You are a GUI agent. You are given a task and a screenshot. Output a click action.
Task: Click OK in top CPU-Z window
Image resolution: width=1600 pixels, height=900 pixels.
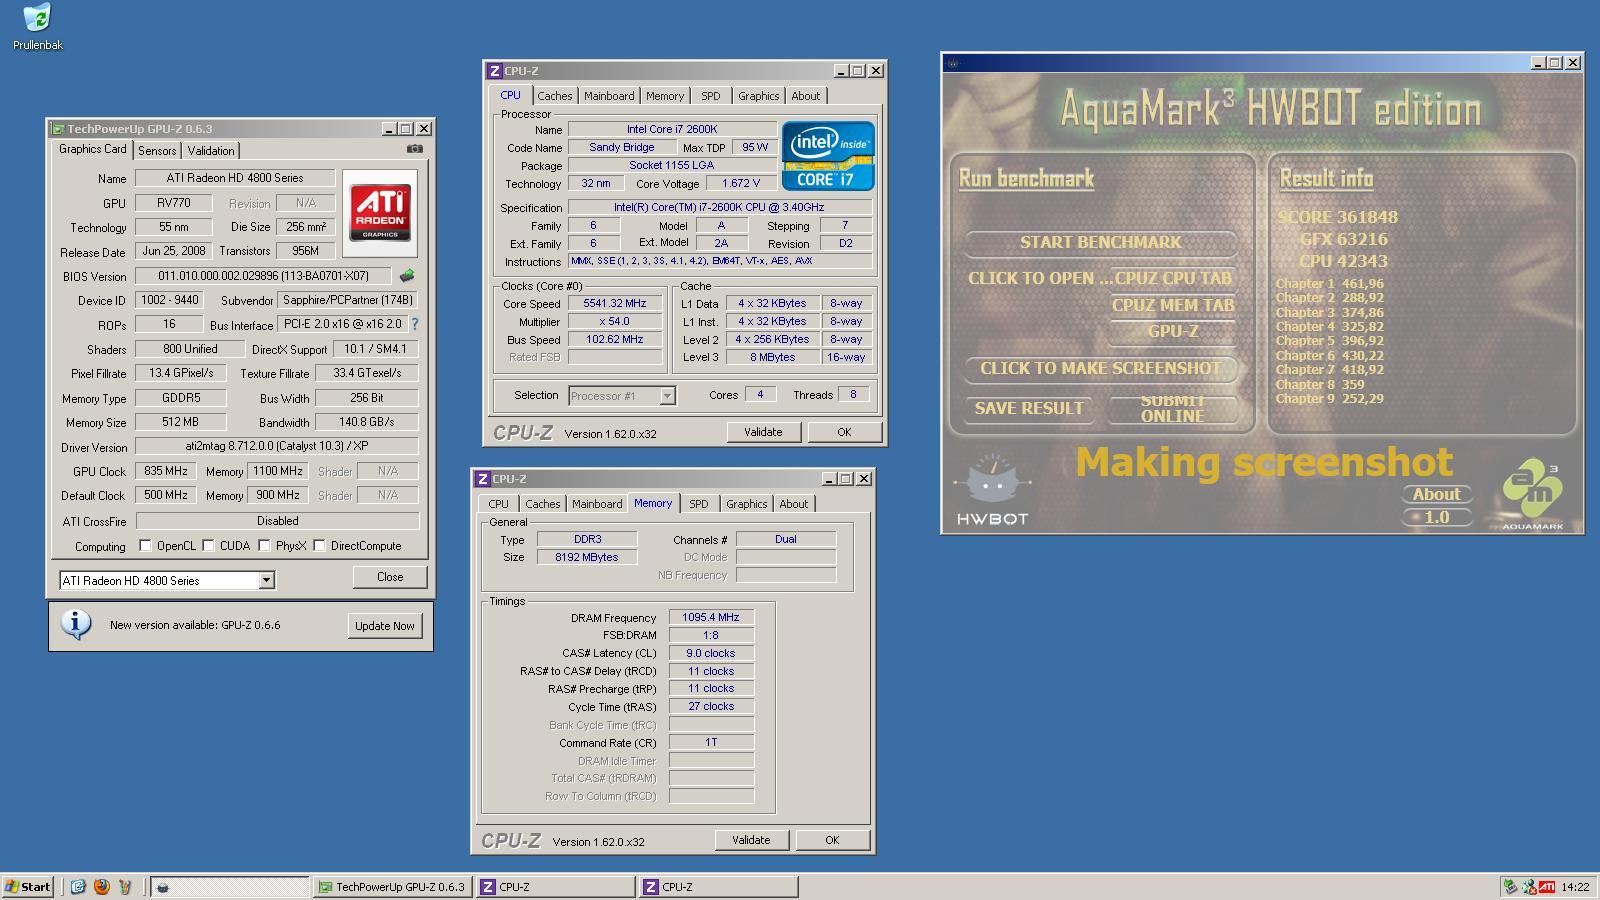[844, 432]
